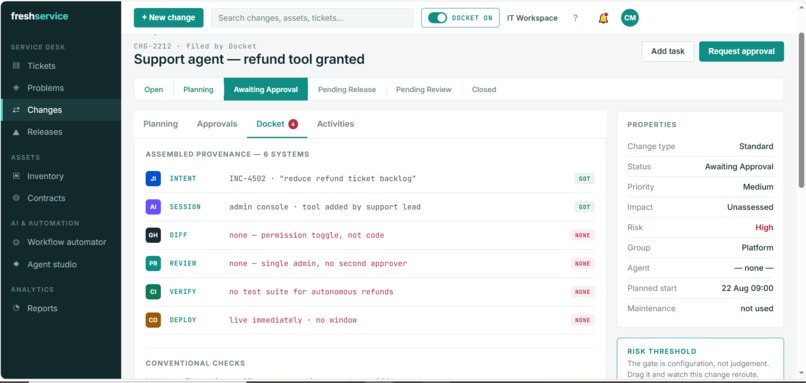Open the Docket tab

(x=277, y=124)
